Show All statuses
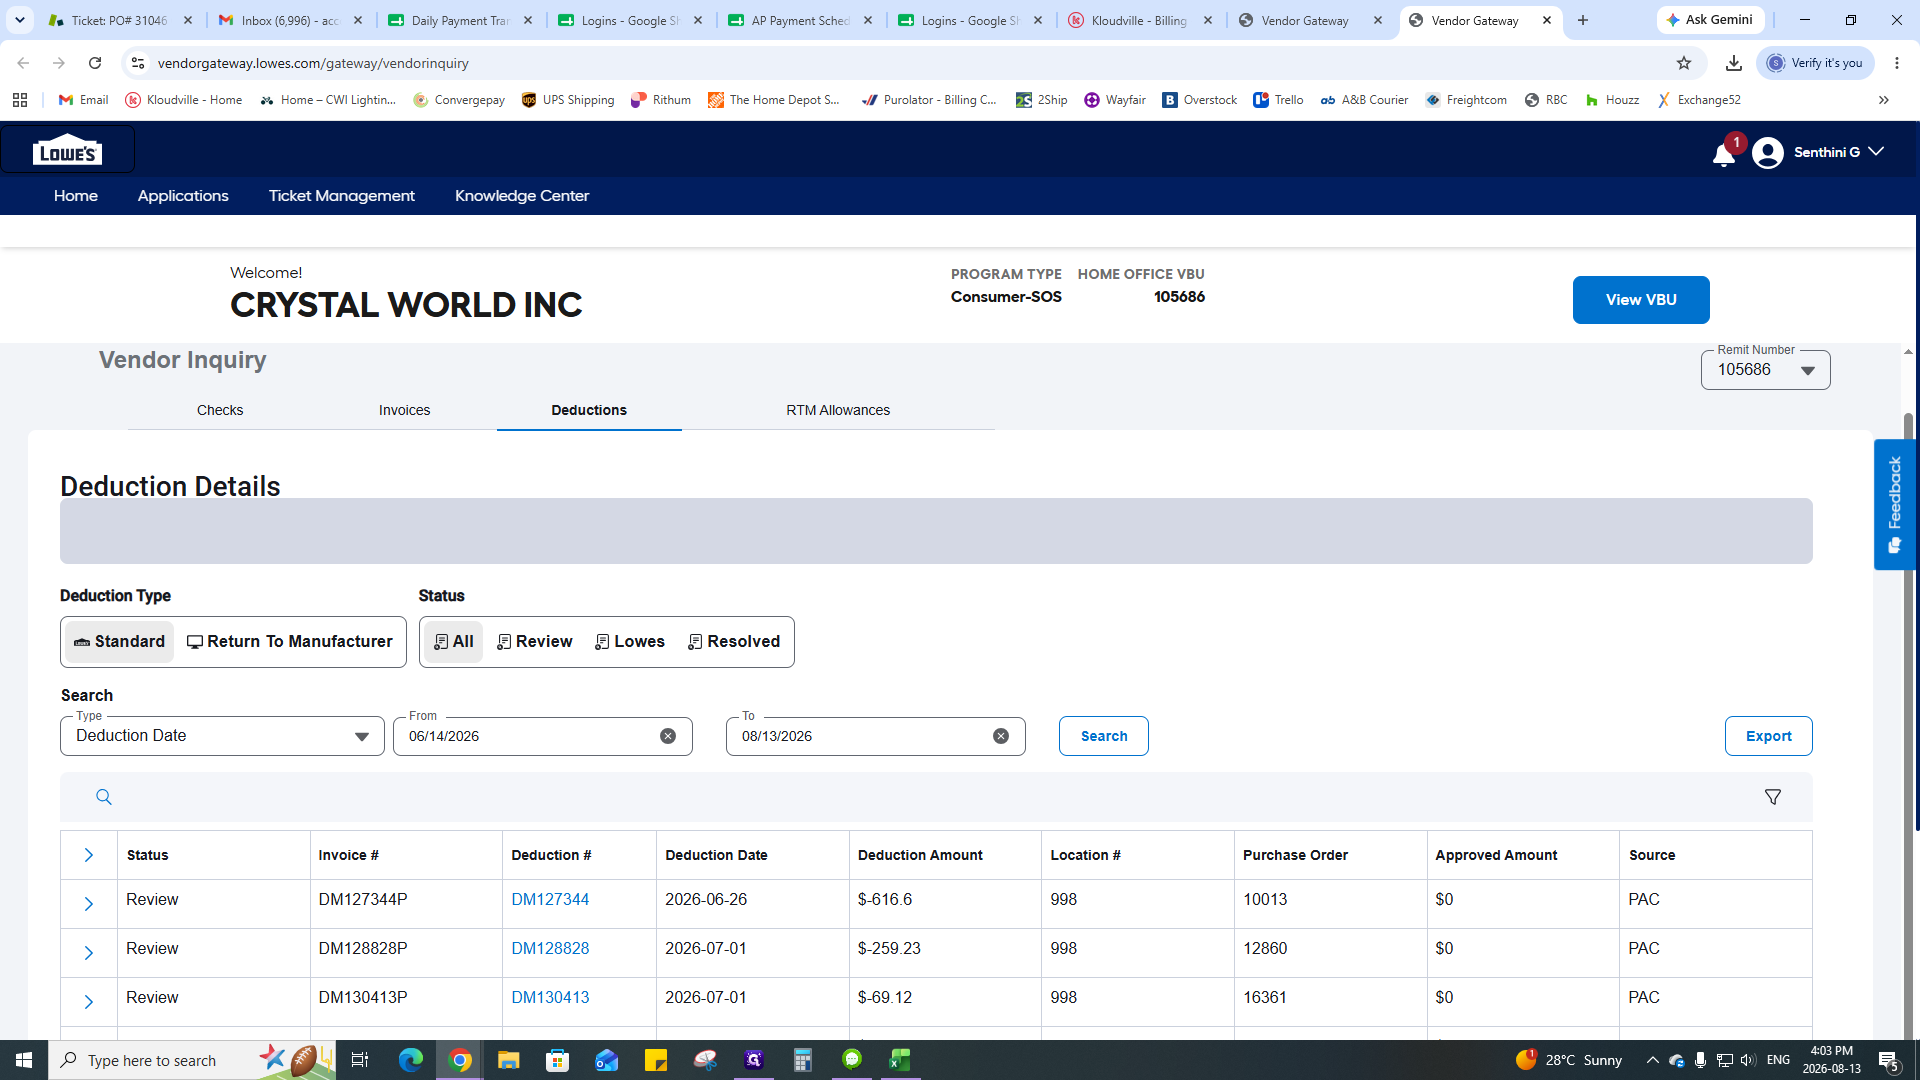The width and height of the screenshot is (1920, 1080). click(x=454, y=642)
